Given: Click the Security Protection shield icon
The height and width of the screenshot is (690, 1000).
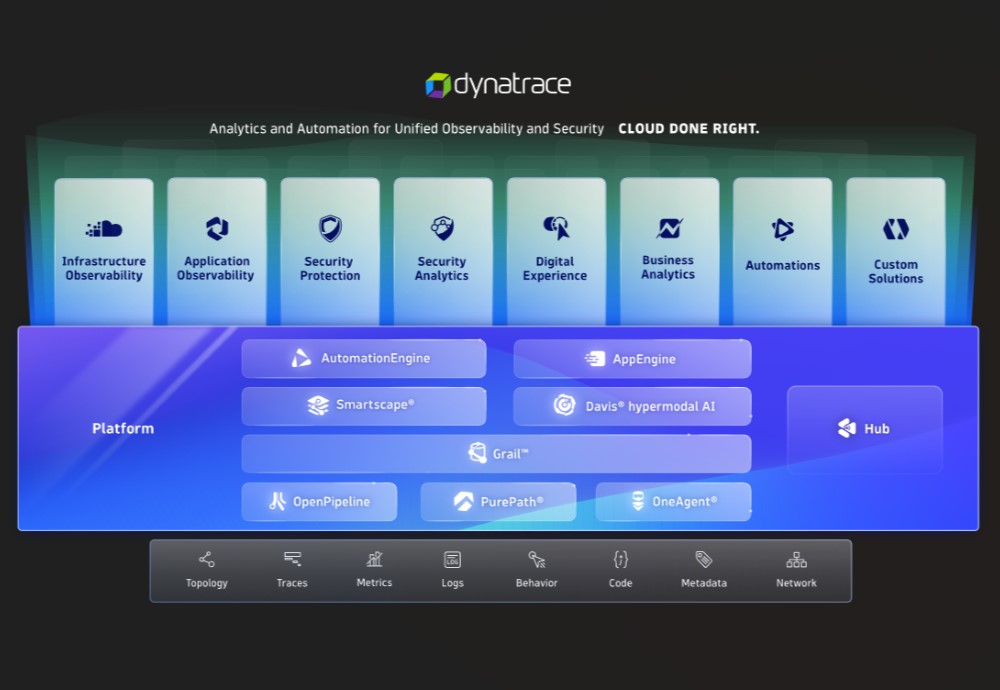Looking at the screenshot, I should point(330,228).
